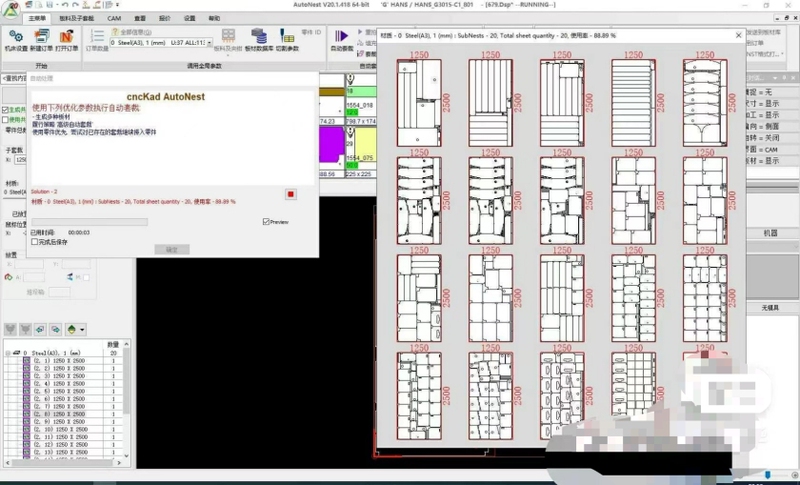800x485 pixels.
Task: Open the CAM ribbon tab
Action: tap(114, 18)
